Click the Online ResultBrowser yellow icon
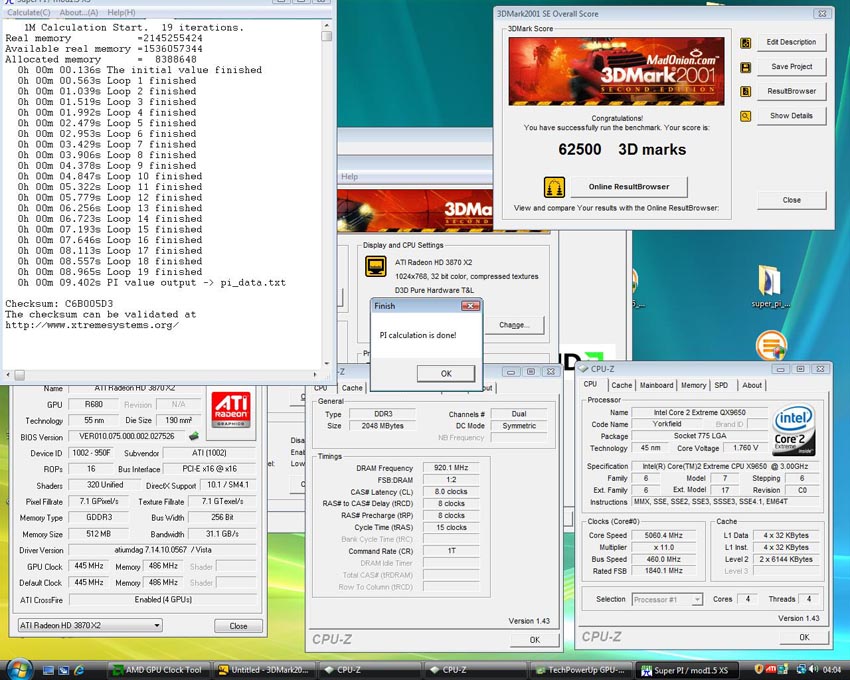The height and width of the screenshot is (680, 850). pyautogui.click(x=554, y=187)
